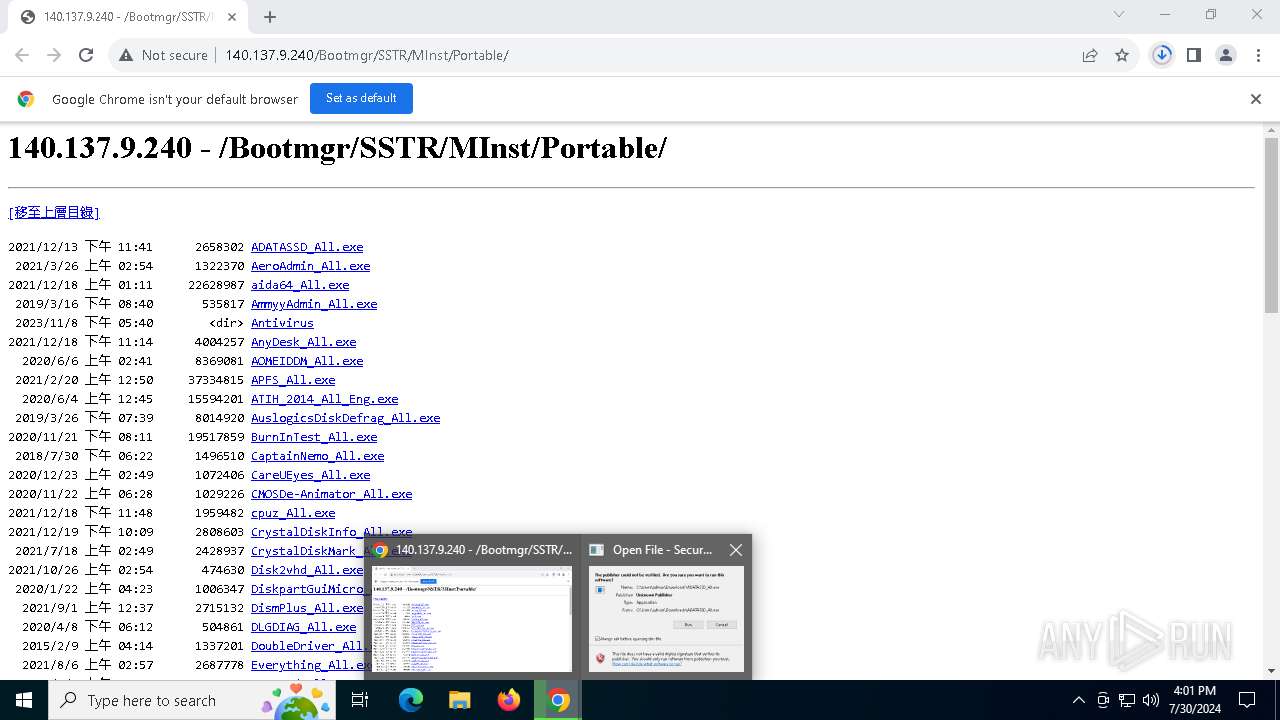
Task: Open the Antivirus directory
Action: click(282, 323)
